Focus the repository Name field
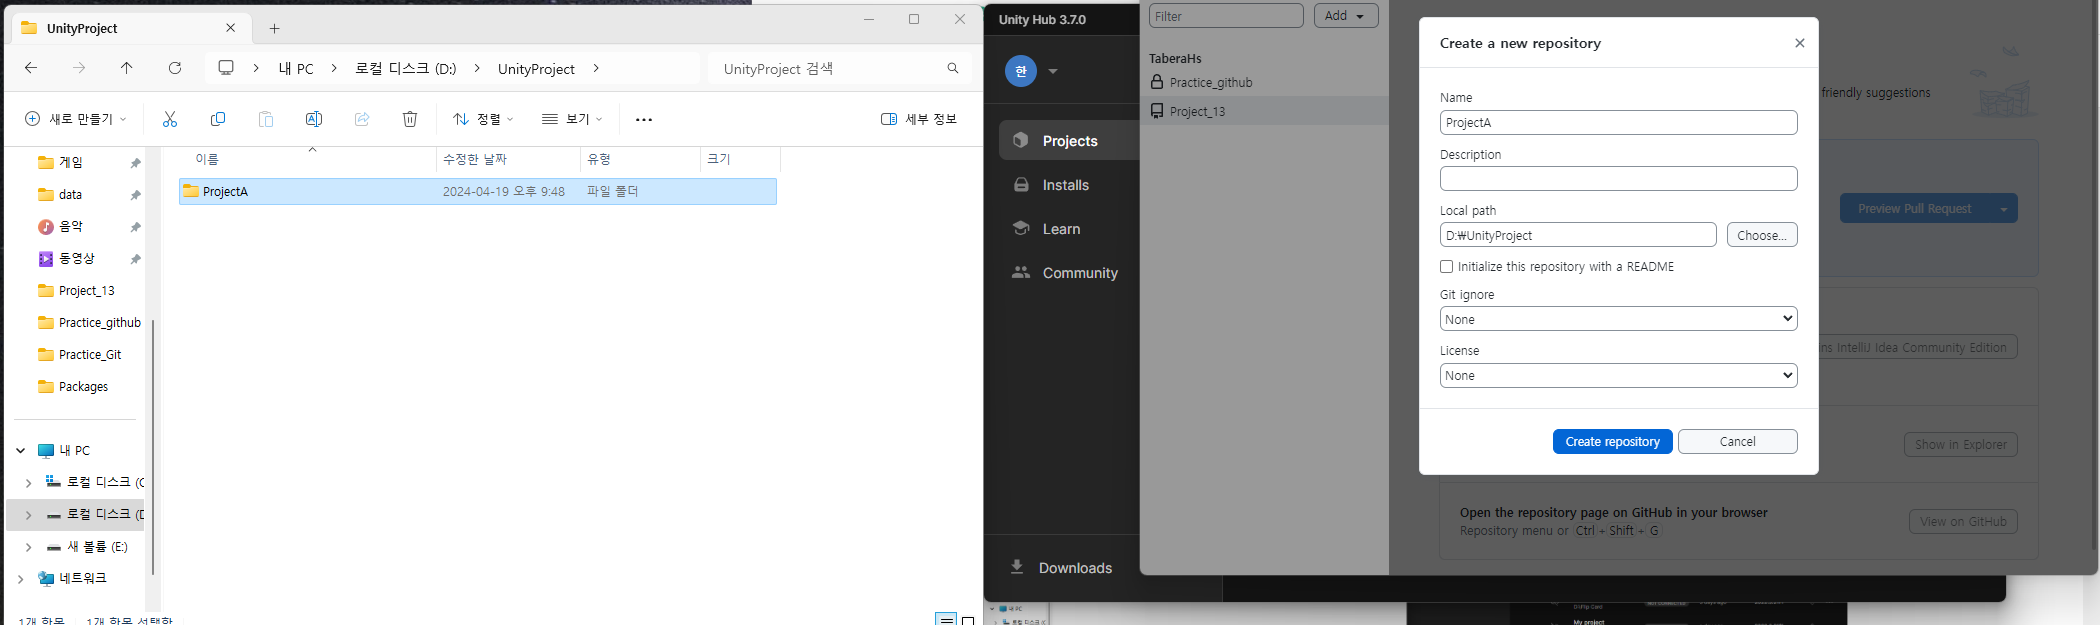Screen dimensions: 2100x625 pos(1618,122)
